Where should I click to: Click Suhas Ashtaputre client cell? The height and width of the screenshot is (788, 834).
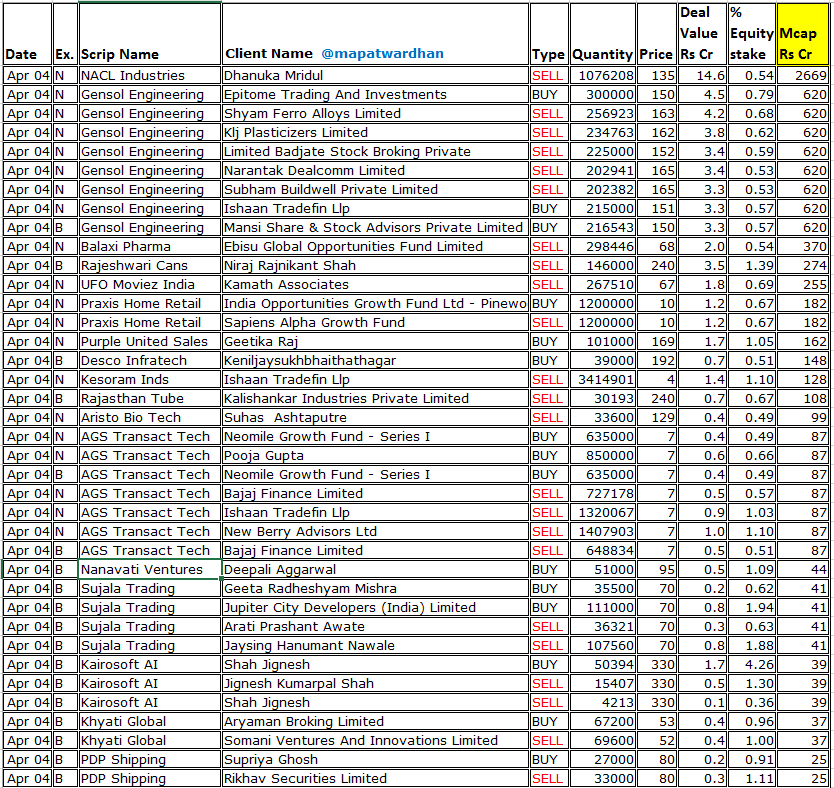375,417
